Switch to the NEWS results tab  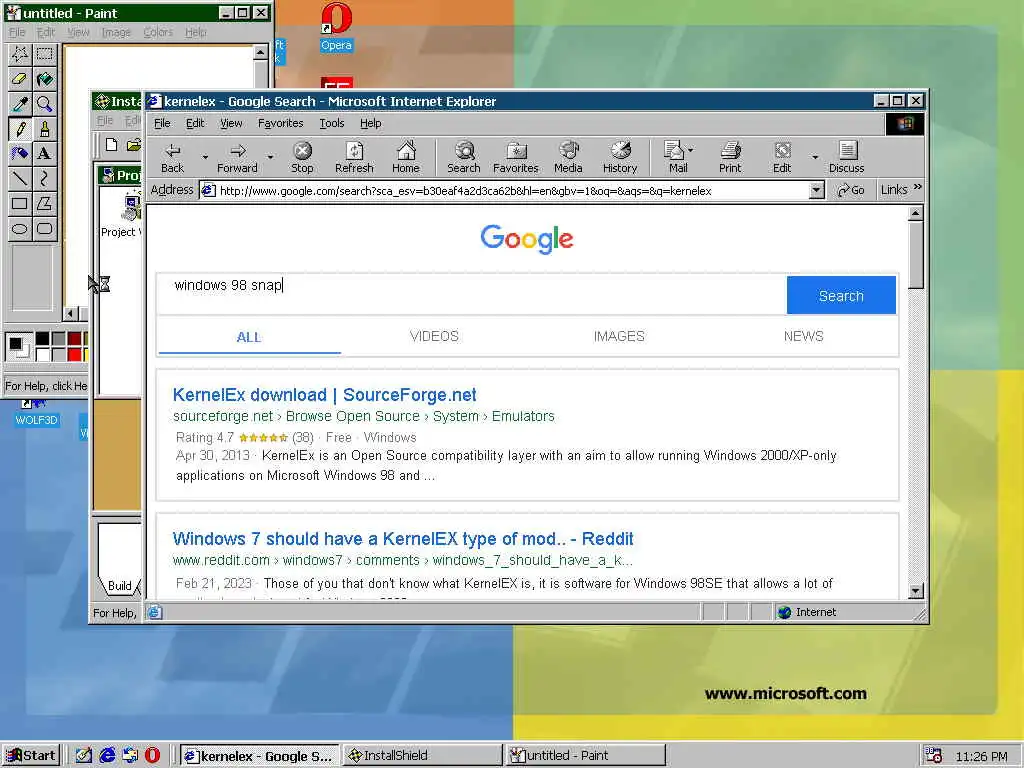point(803,336)
